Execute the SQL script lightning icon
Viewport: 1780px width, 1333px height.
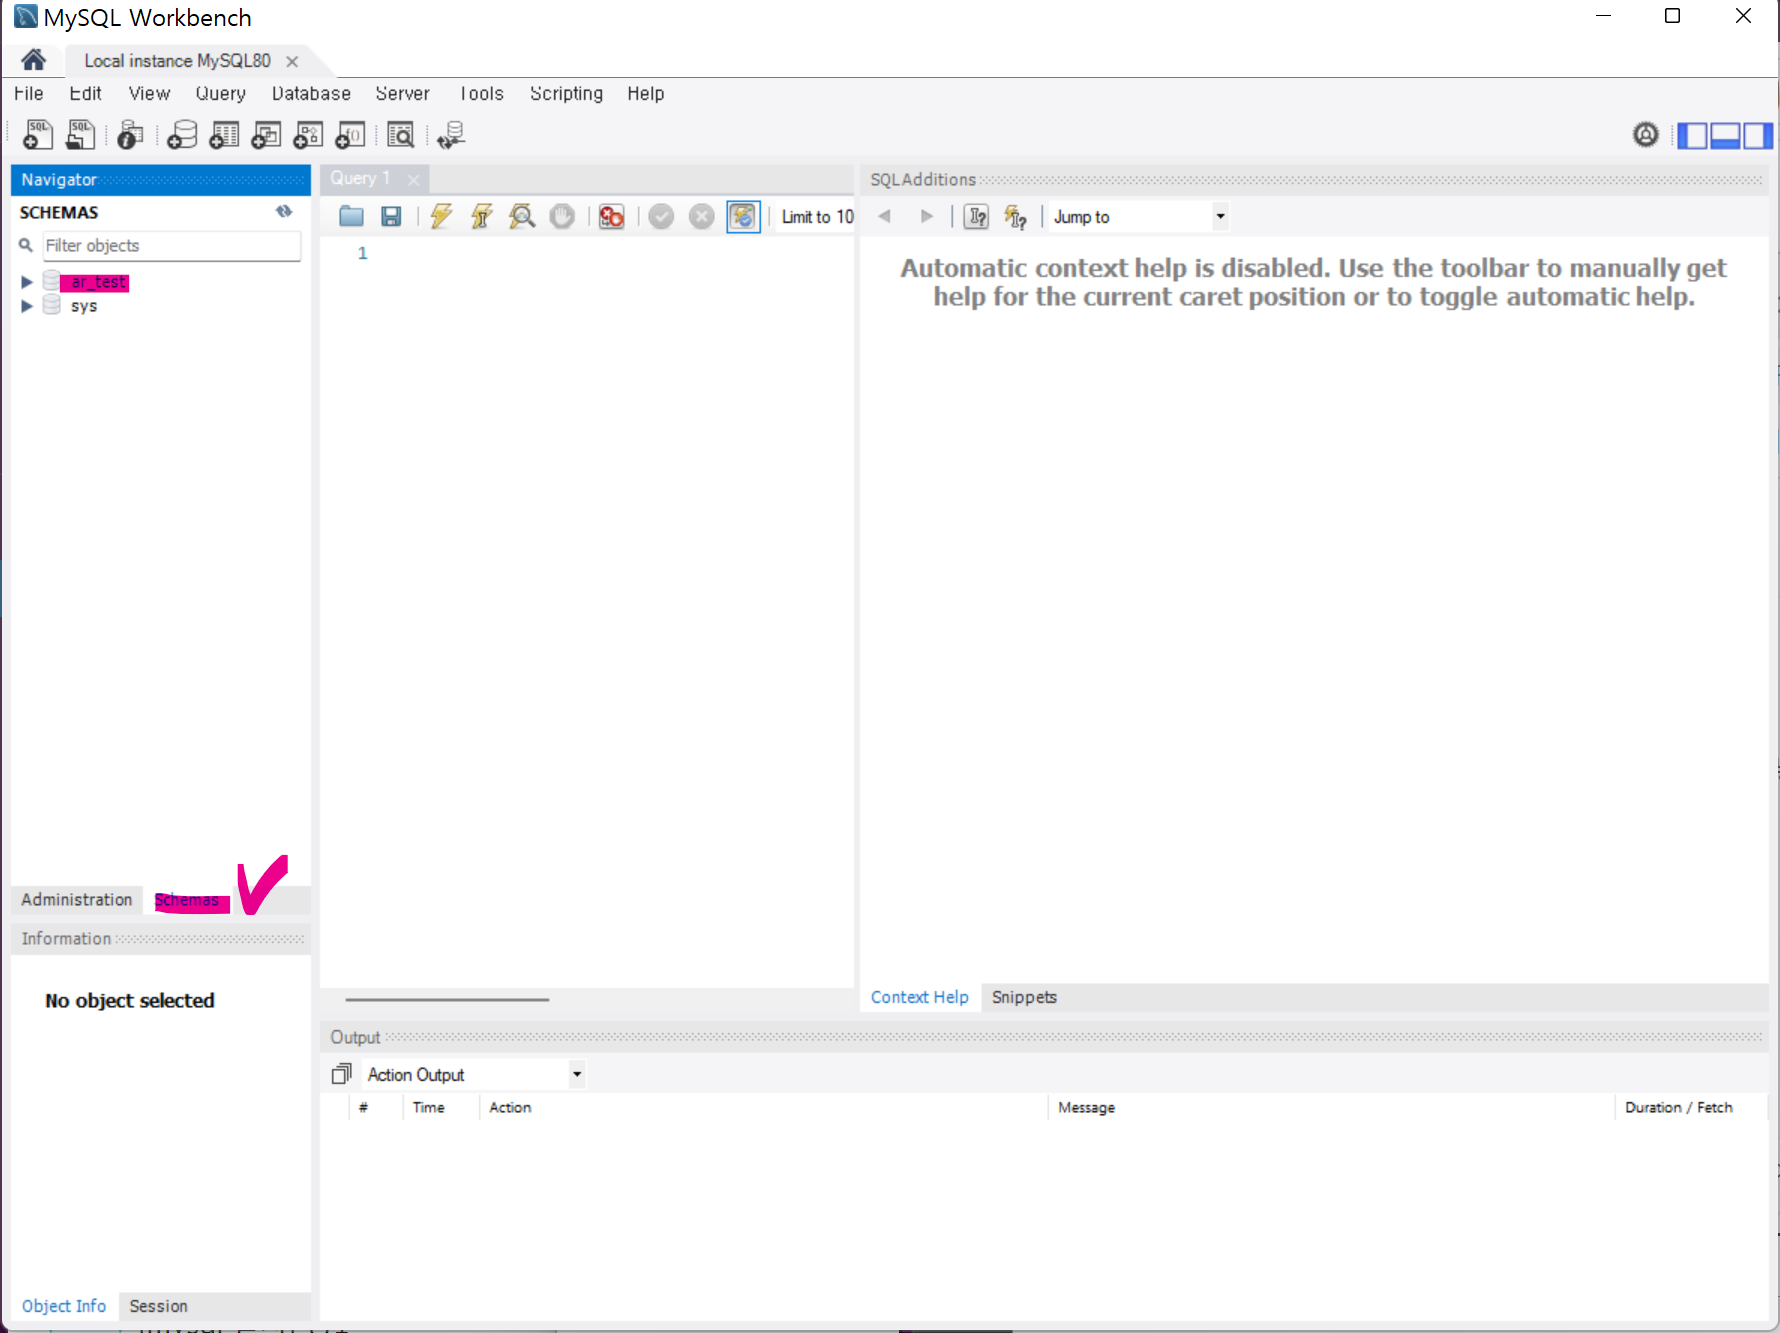pos(441,216)
